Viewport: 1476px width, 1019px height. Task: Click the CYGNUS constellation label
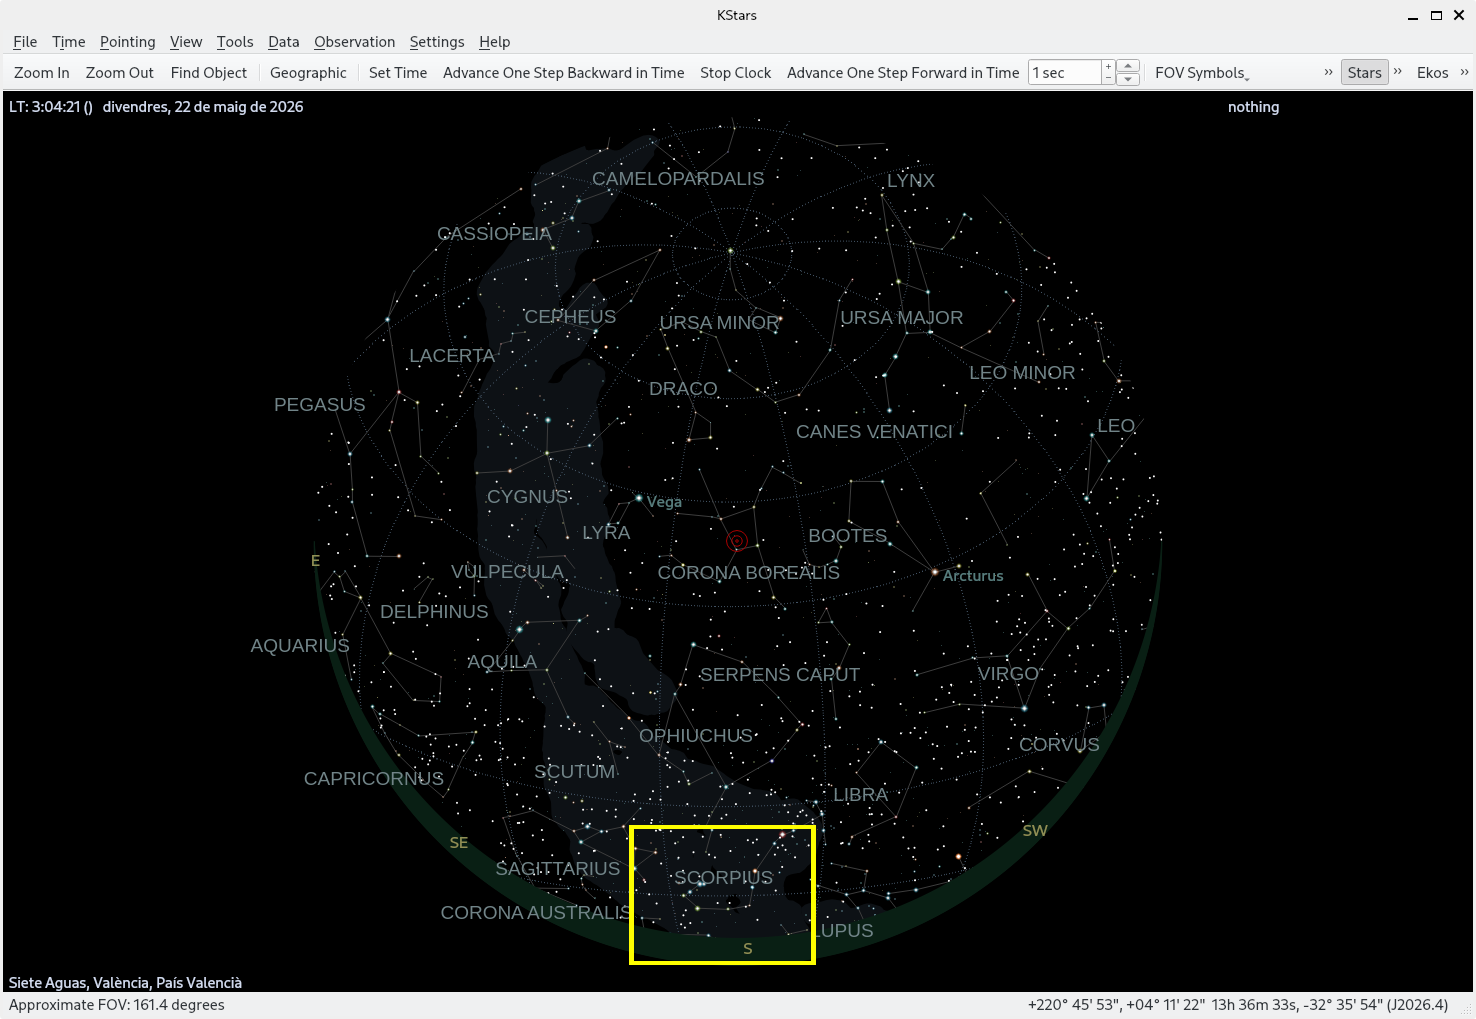click(527, 497)
